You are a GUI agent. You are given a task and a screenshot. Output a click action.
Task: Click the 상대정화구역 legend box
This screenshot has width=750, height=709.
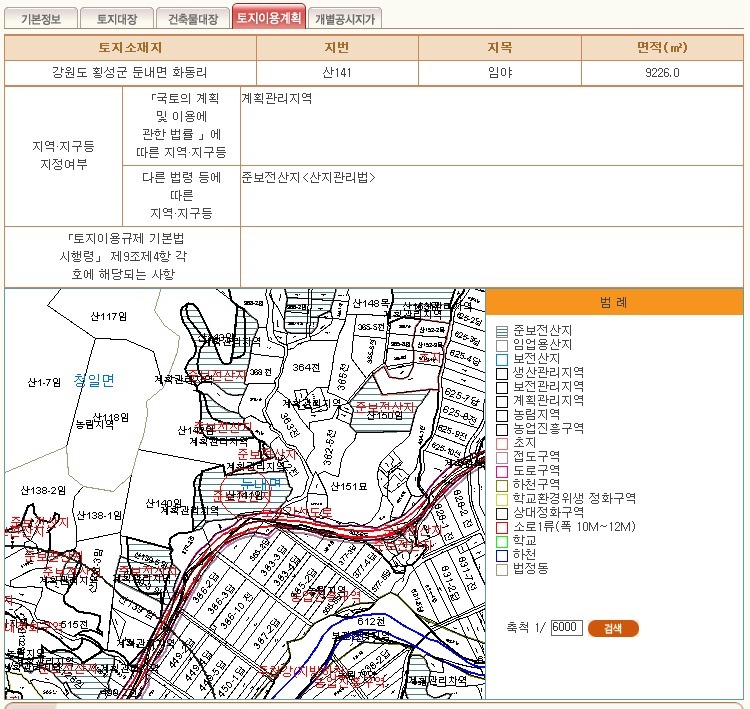[x=502, y=514]
